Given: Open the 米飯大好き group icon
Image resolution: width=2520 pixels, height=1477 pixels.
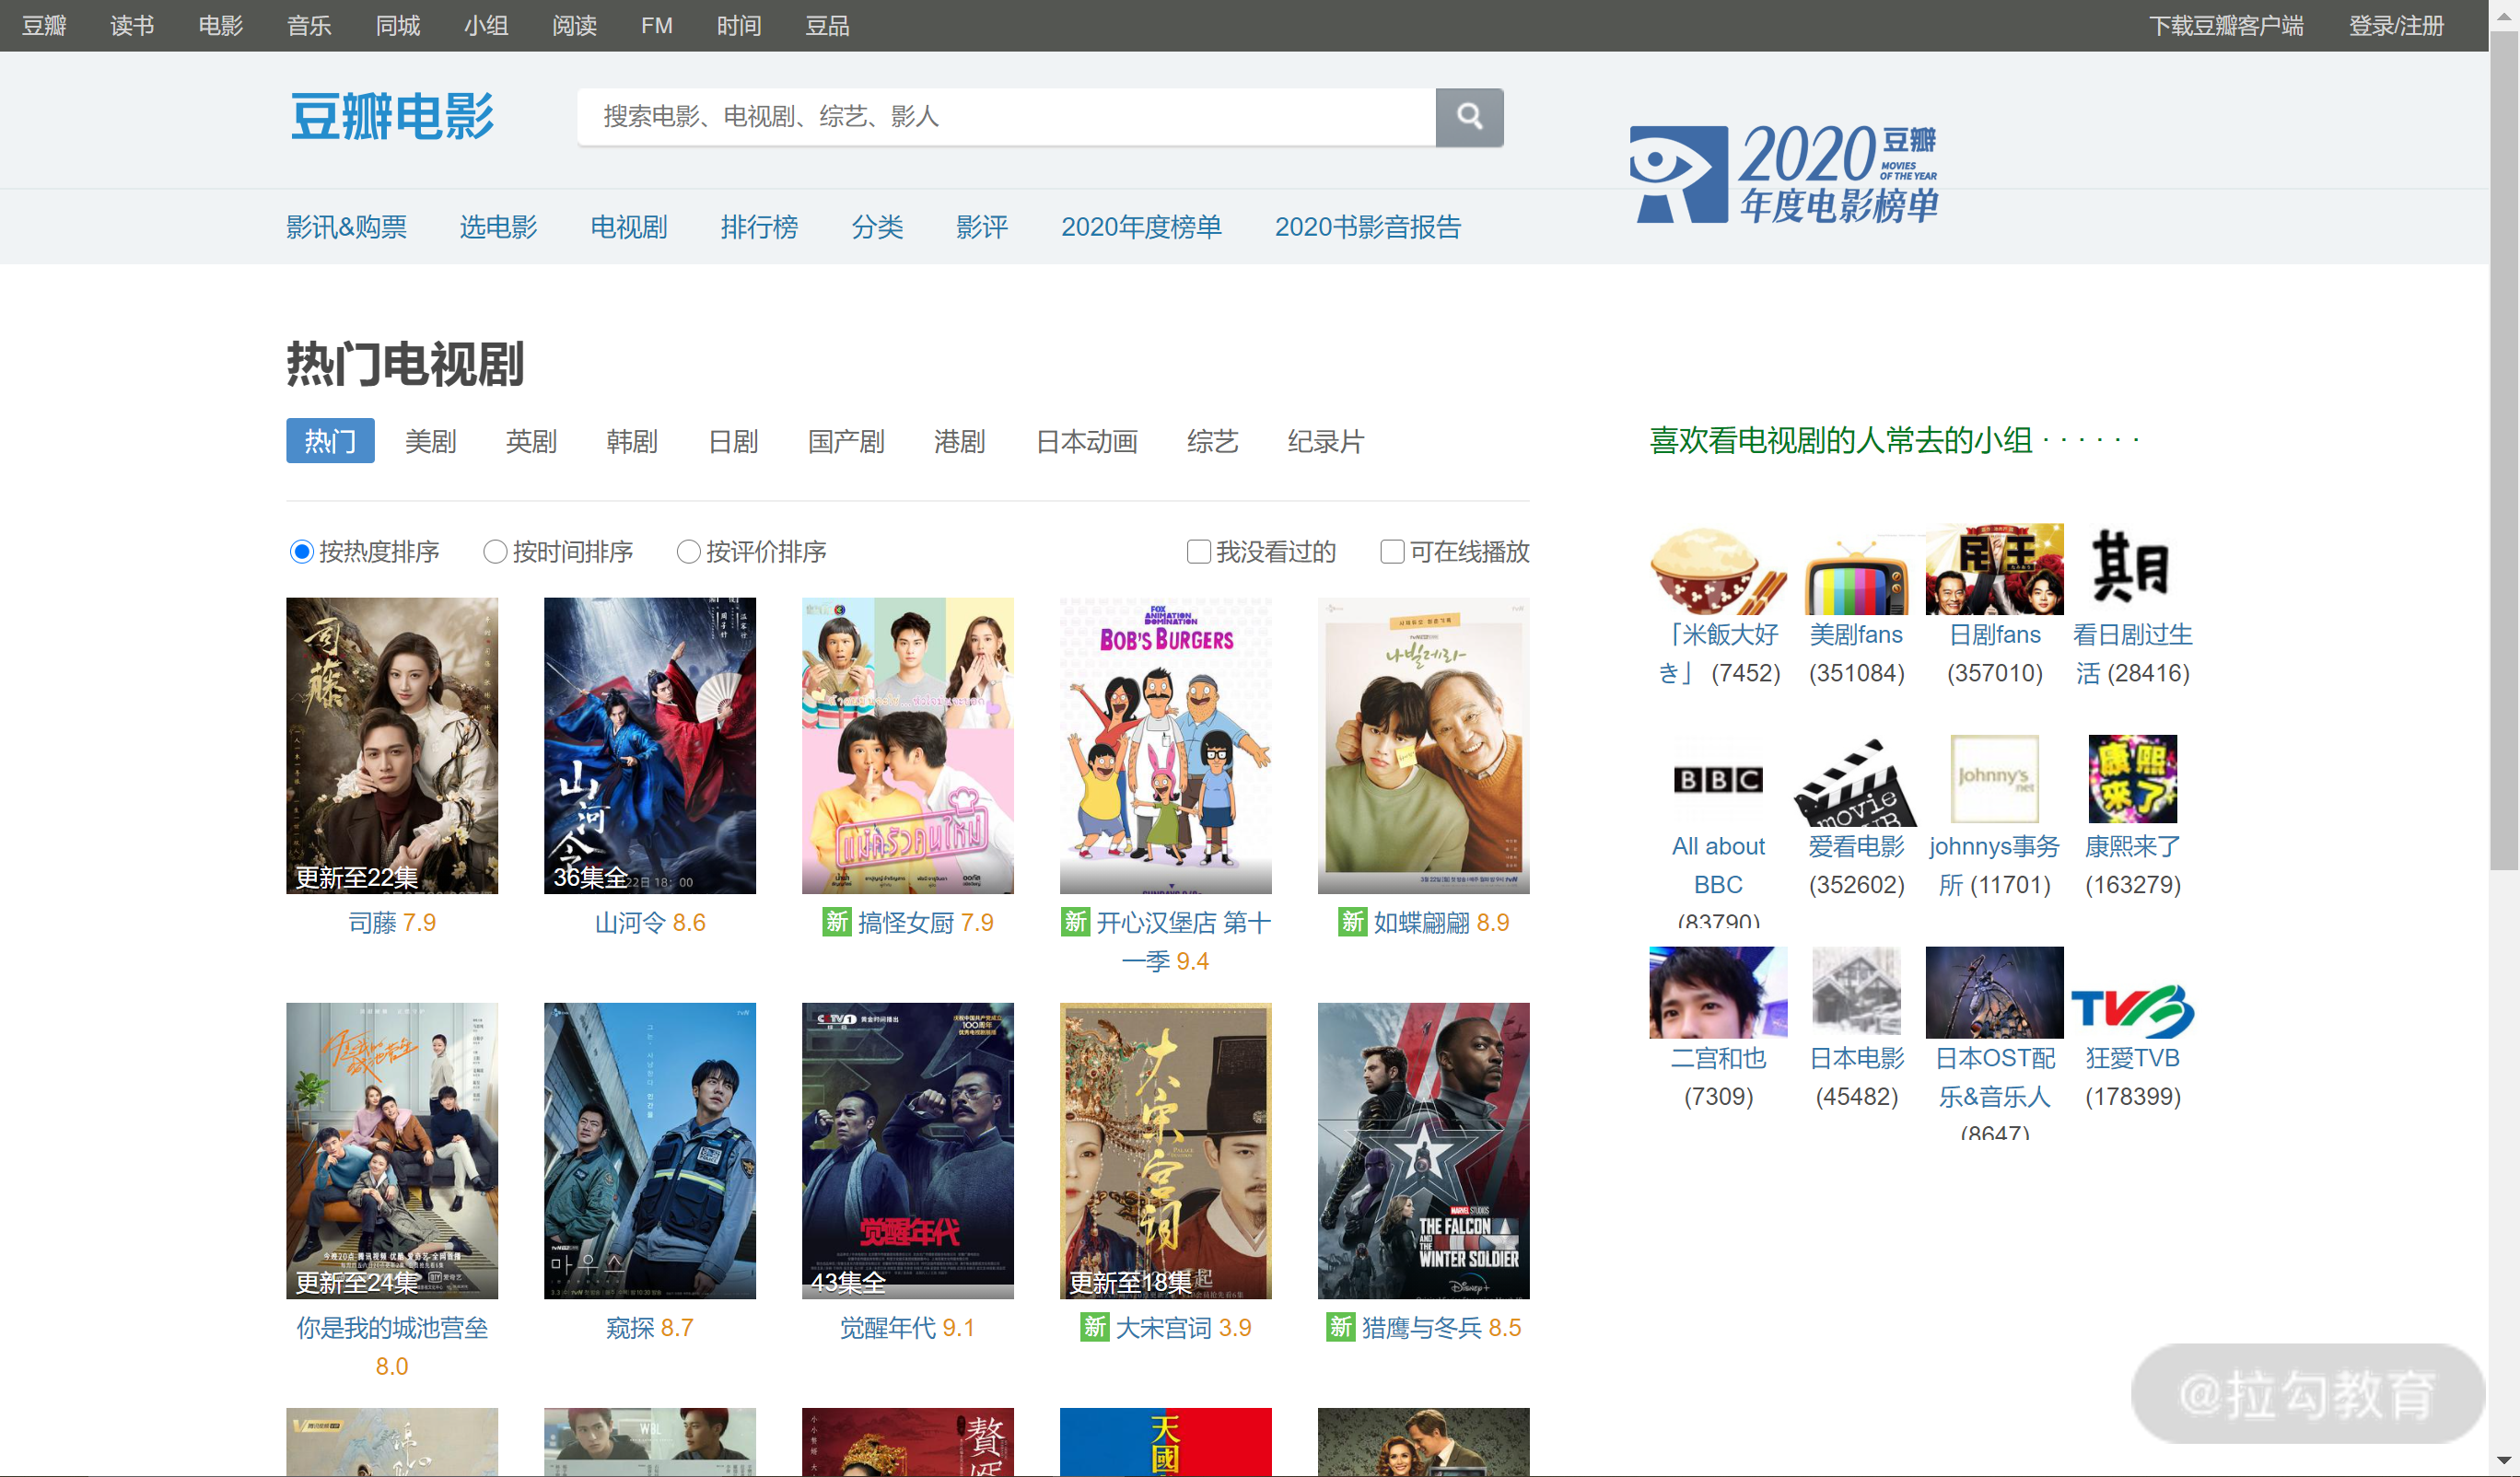Looking at the screenshot, I should click(x=1718, y=569).
